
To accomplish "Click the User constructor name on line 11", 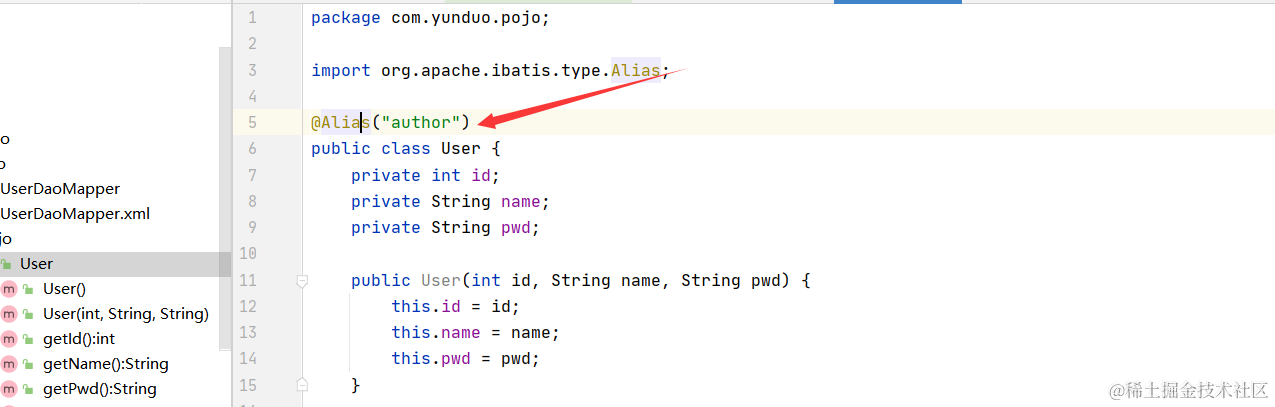I will [440, 280].
